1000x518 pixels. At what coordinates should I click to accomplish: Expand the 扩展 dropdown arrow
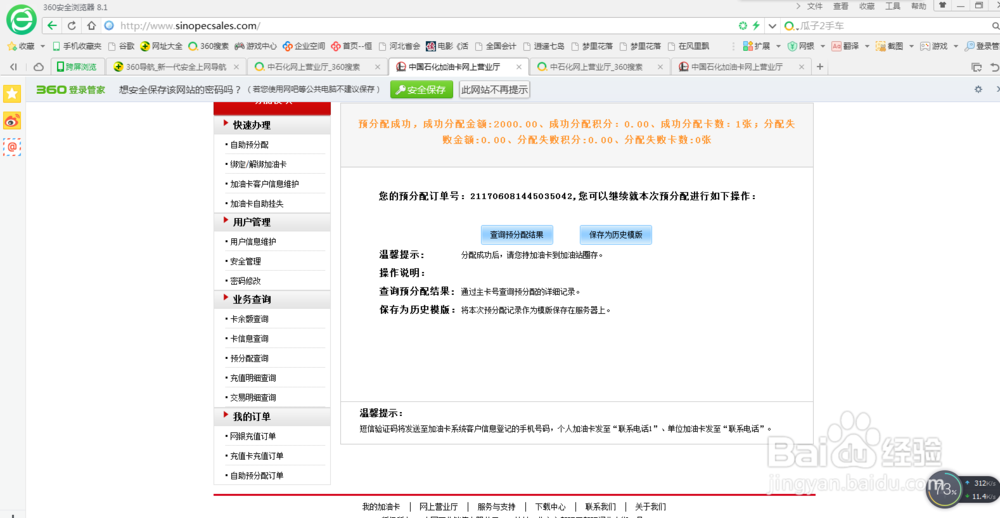(778, 46)
